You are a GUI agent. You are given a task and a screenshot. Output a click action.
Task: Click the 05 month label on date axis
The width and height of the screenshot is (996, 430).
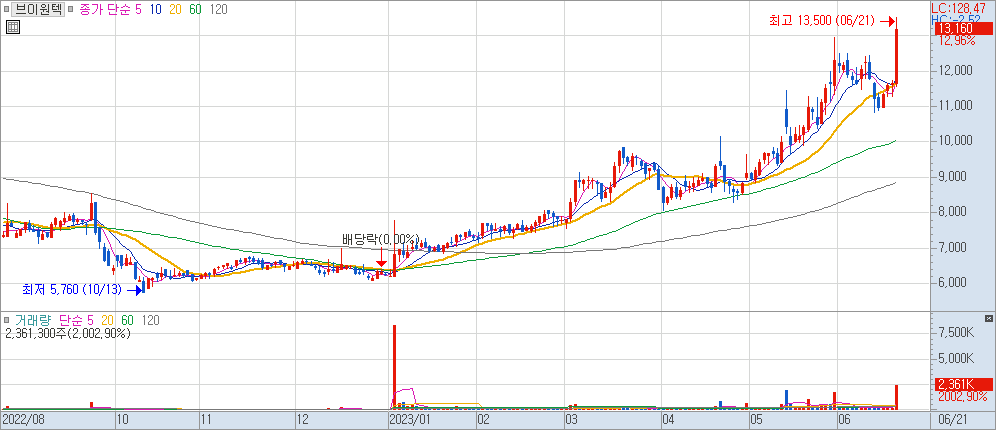pyautogui.click(x=755, y=420)
